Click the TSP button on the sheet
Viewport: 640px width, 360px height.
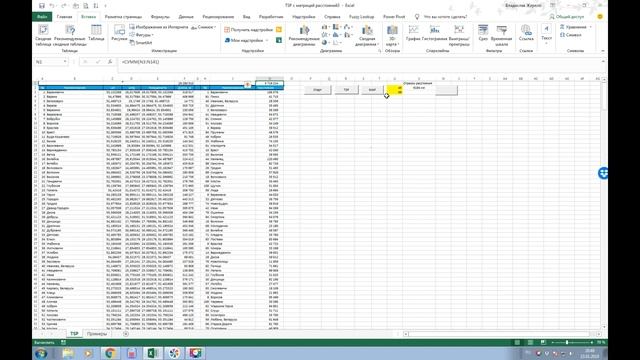346,90
